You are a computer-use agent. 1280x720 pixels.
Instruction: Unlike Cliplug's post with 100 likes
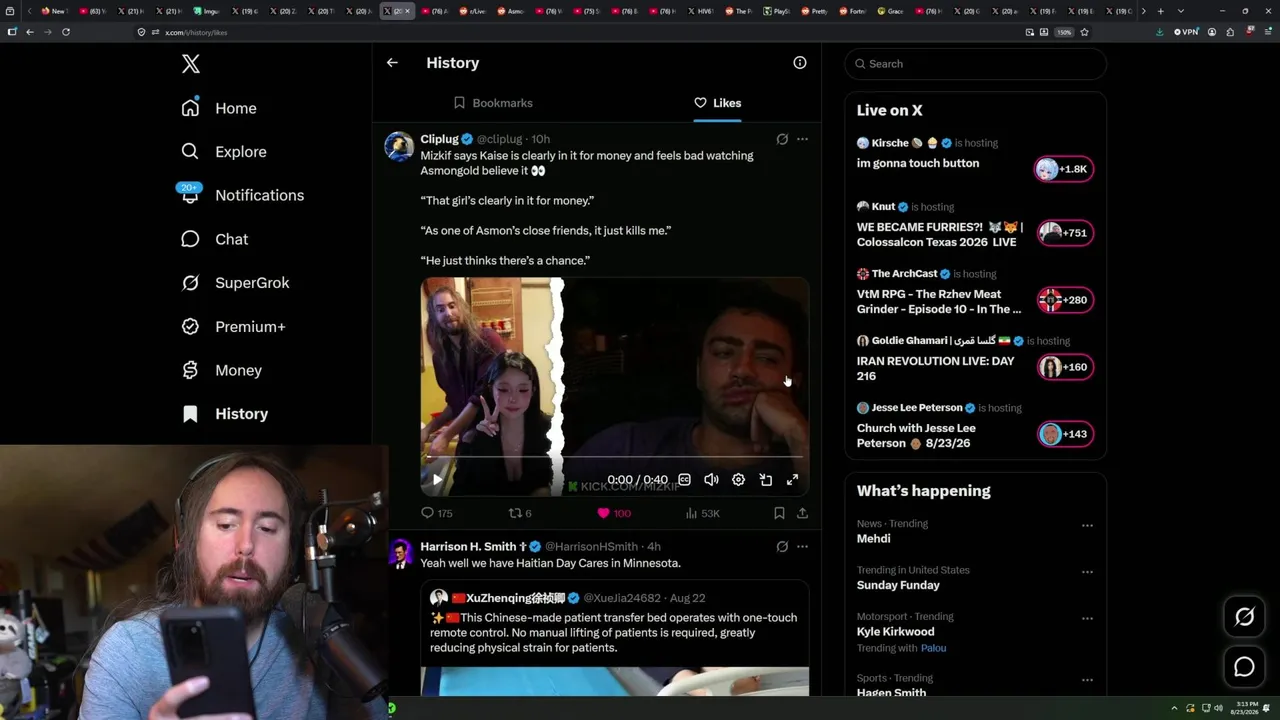(x=614, y=513)
